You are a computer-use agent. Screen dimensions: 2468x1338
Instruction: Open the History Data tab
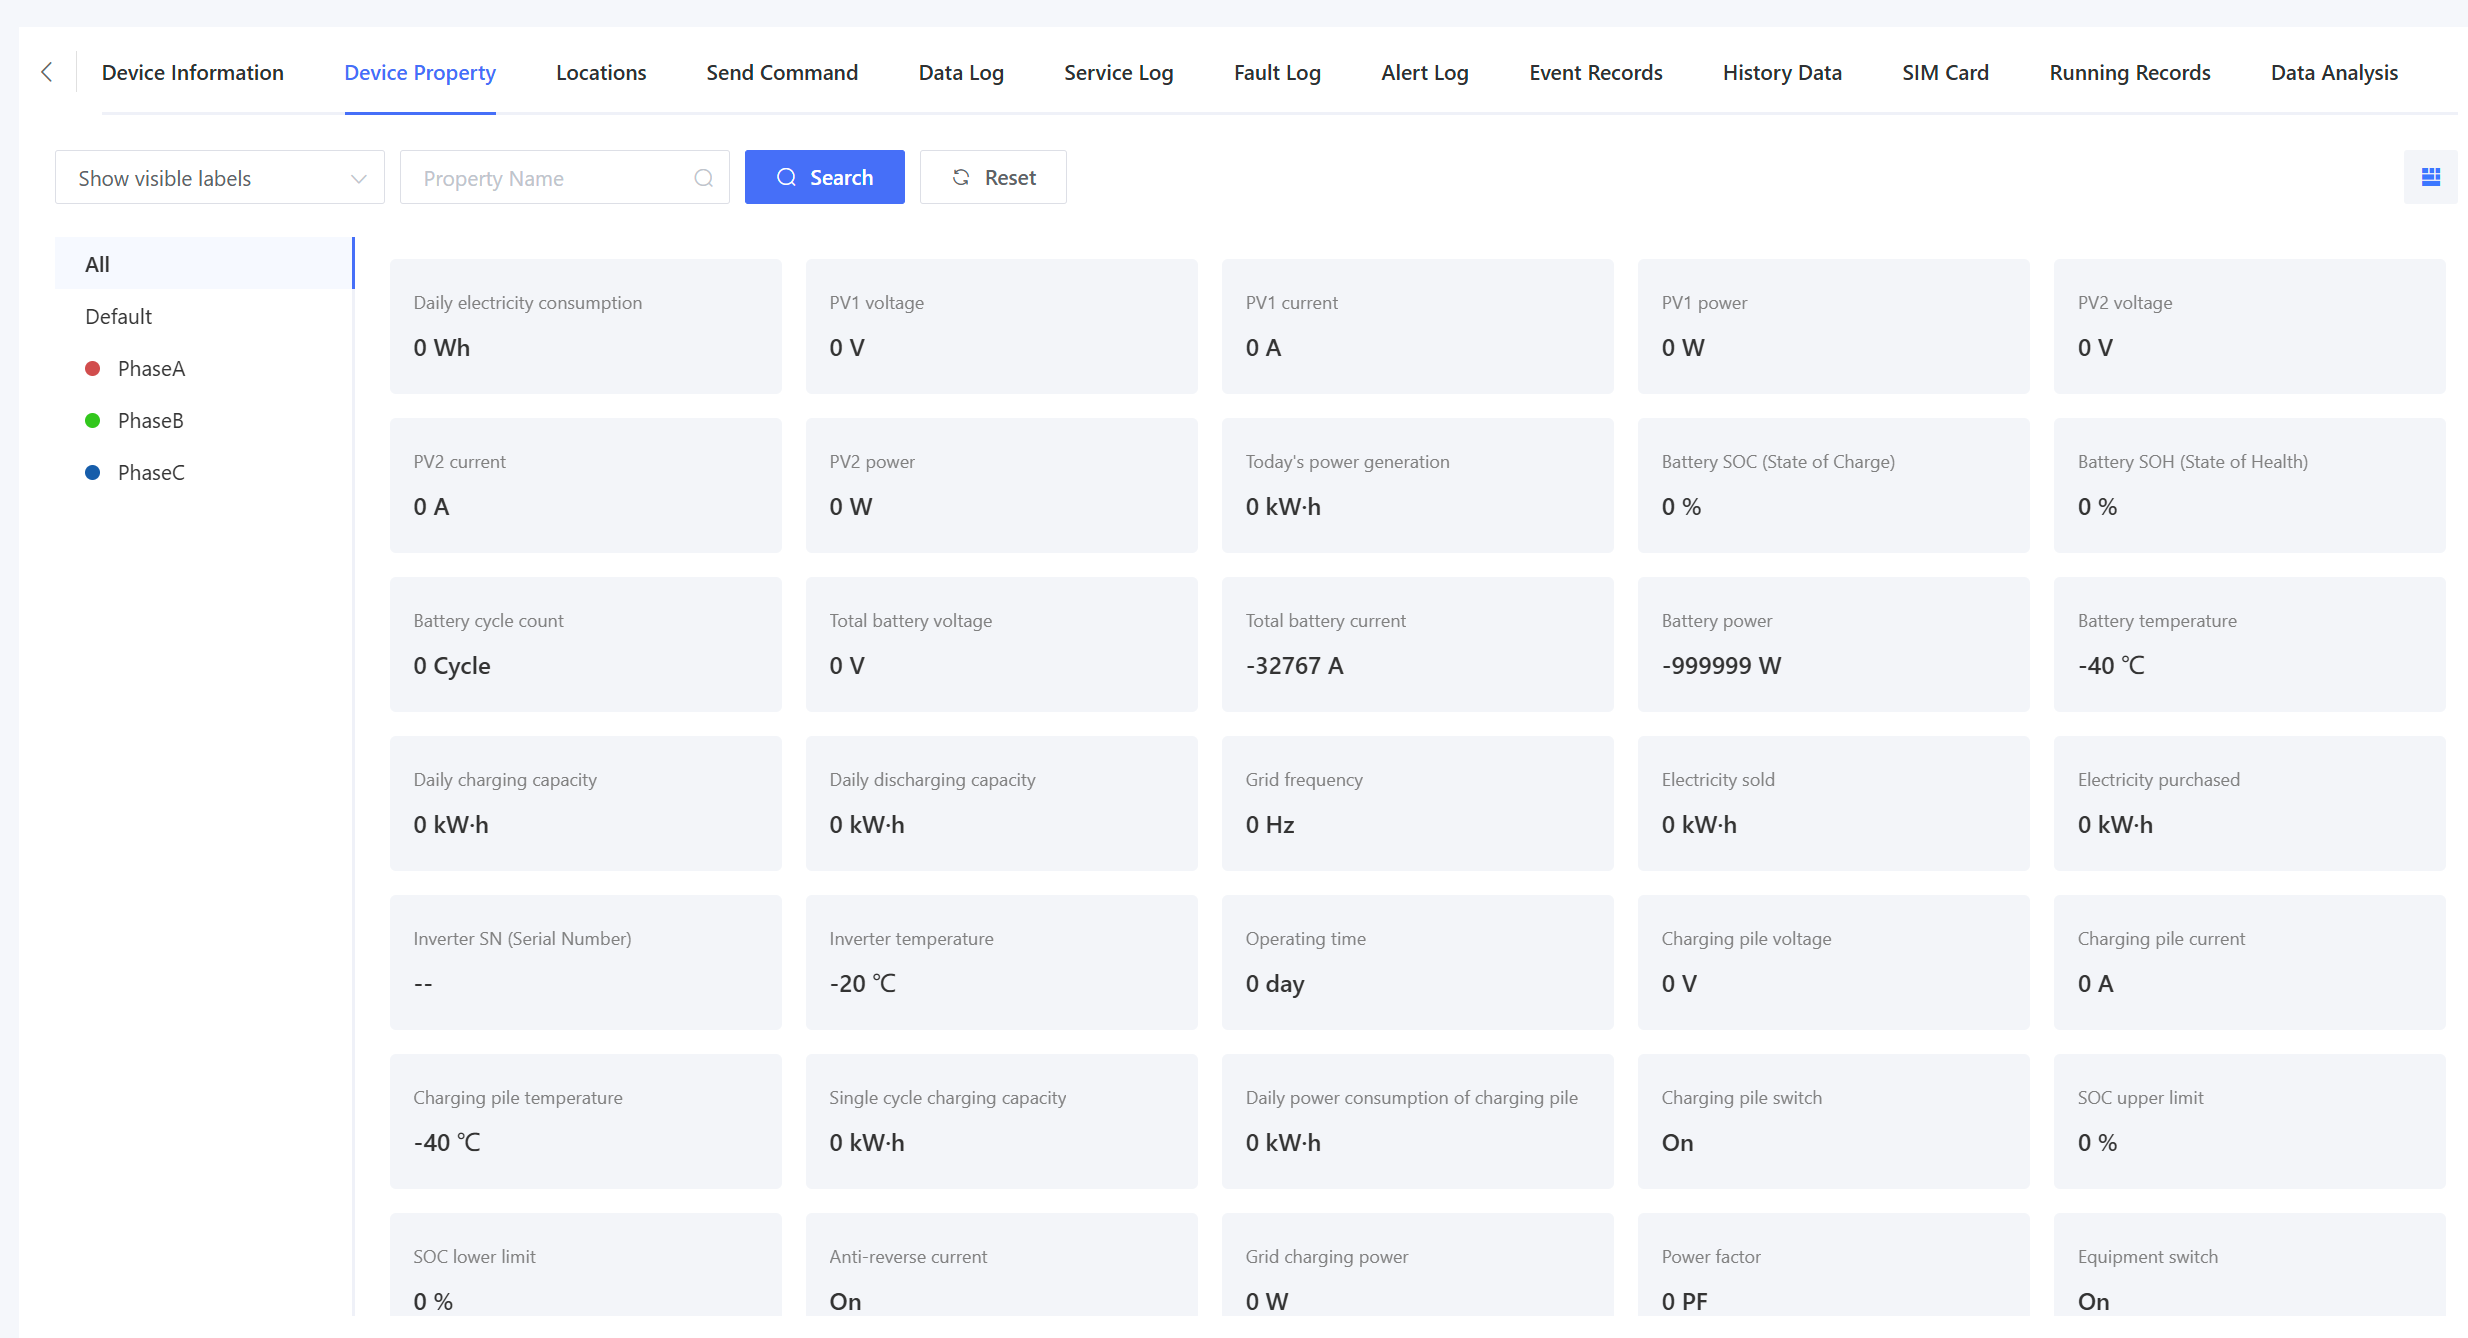click(1781, 73)
